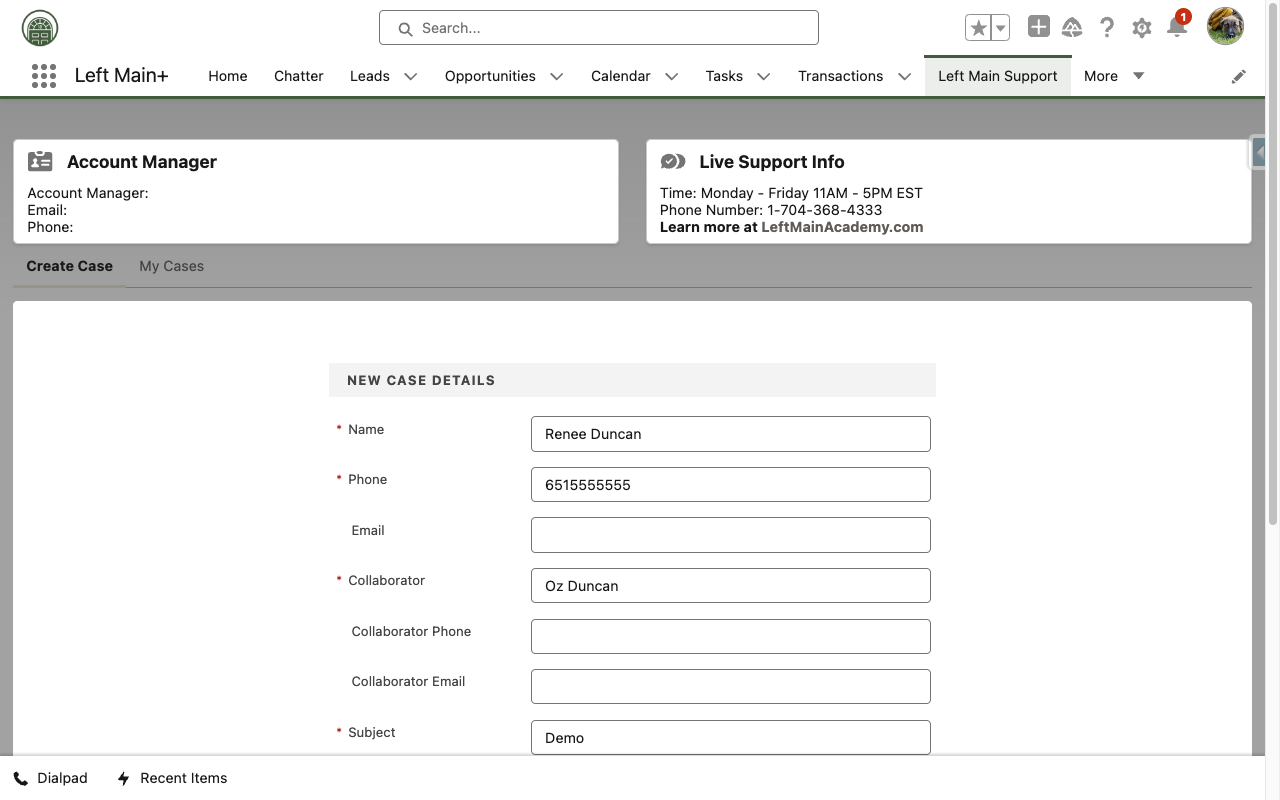The width and height of the screenshot is (1280, 800).
Task: Go to the Chatter tab
Action: pyautogui.click(x=299, y=76)
